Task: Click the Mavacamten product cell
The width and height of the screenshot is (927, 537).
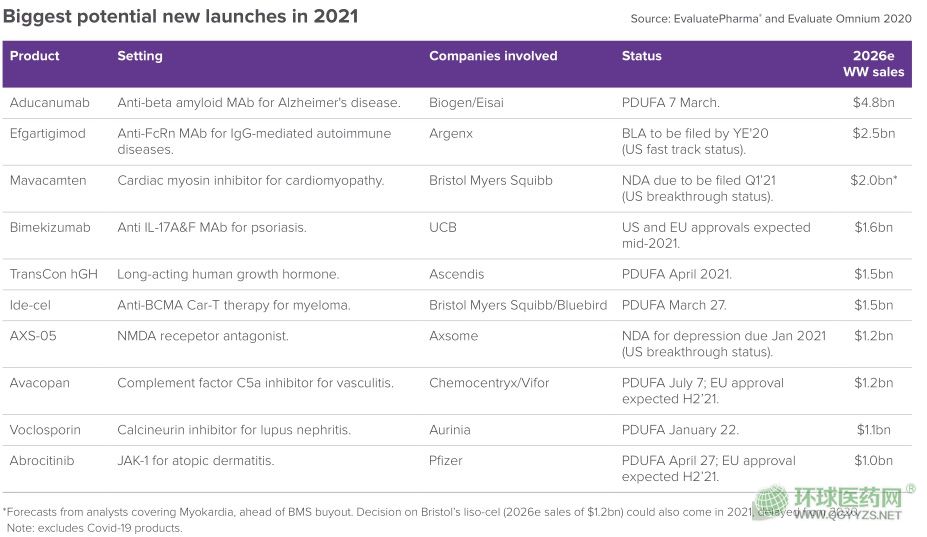Action: [x=48, y=180]
